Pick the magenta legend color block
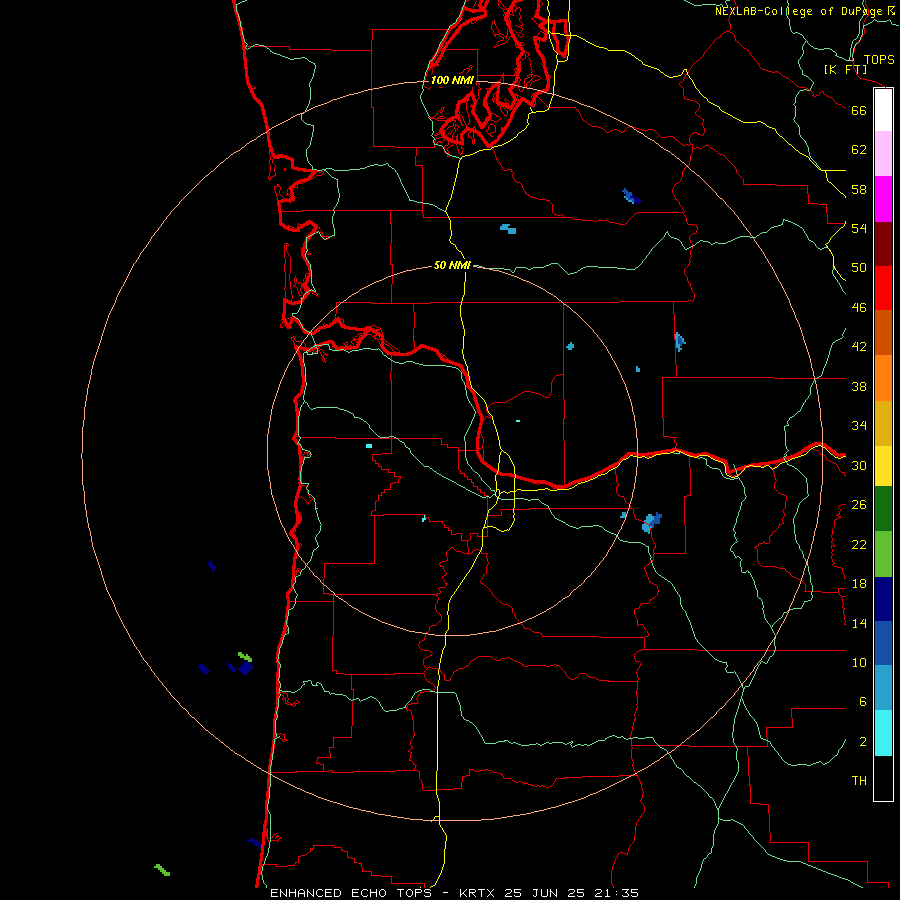Image resolution: width=900 pixels, height=900 pixels. [883, 199]
